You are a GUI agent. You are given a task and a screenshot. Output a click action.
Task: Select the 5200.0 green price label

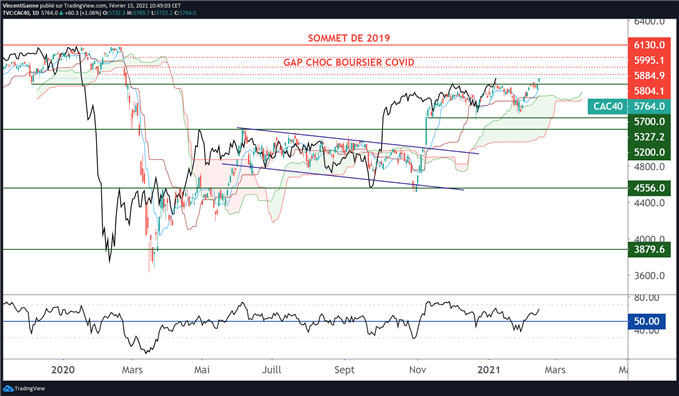[x=649, y=152]
